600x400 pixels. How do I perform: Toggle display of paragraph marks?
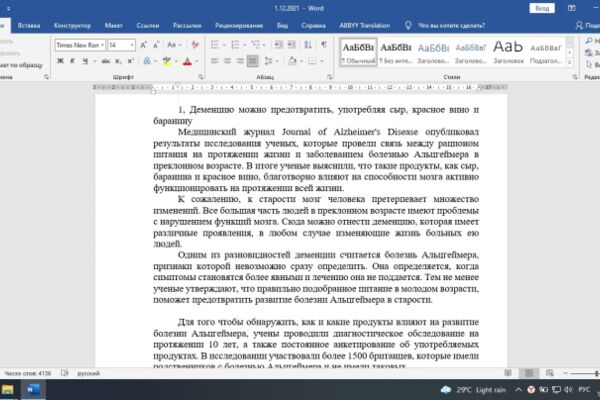(x=324, y=45)
